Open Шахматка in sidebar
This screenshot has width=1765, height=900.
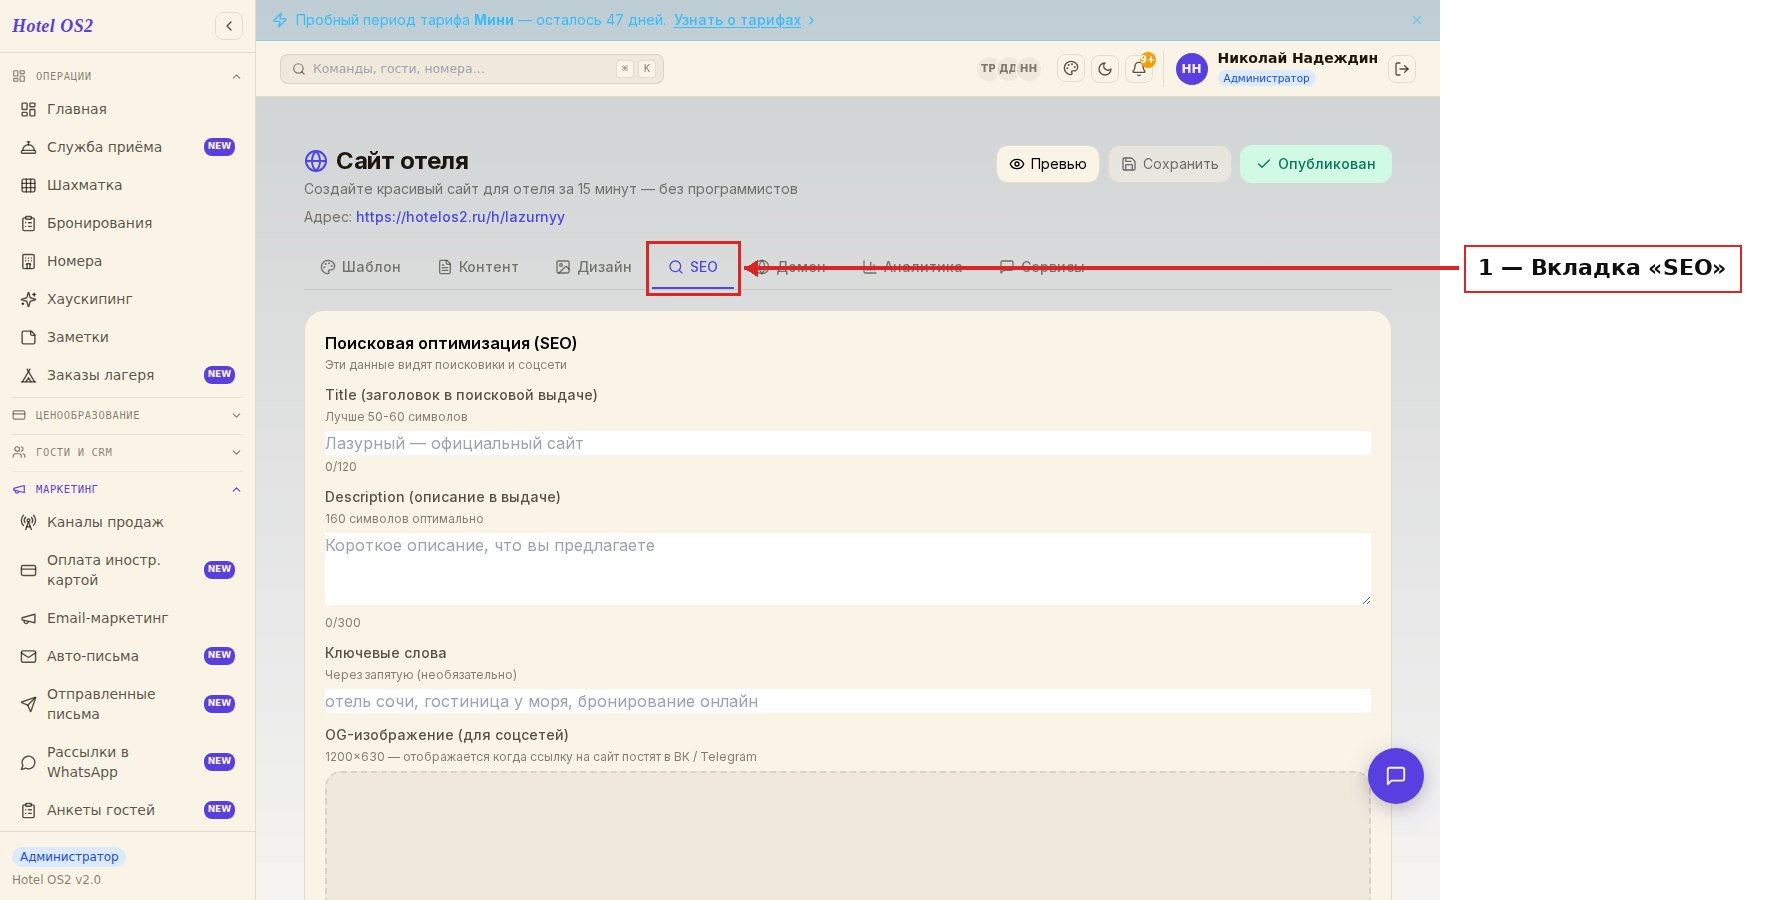pyautogui.click(x=127, y=185)
